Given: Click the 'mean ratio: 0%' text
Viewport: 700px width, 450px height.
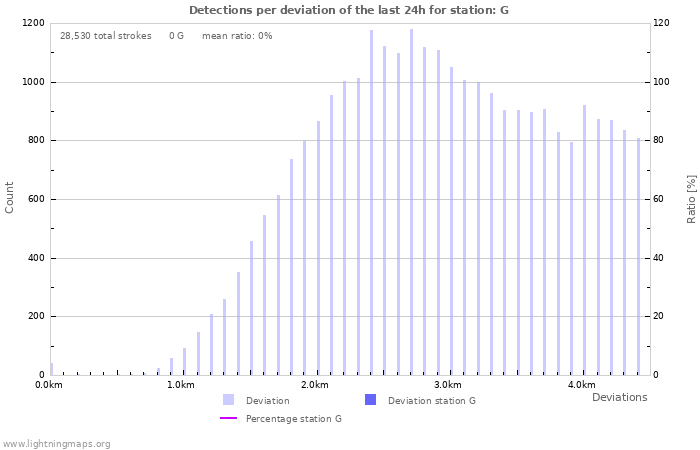Looking at the screenshot, I should click(237, 36).
